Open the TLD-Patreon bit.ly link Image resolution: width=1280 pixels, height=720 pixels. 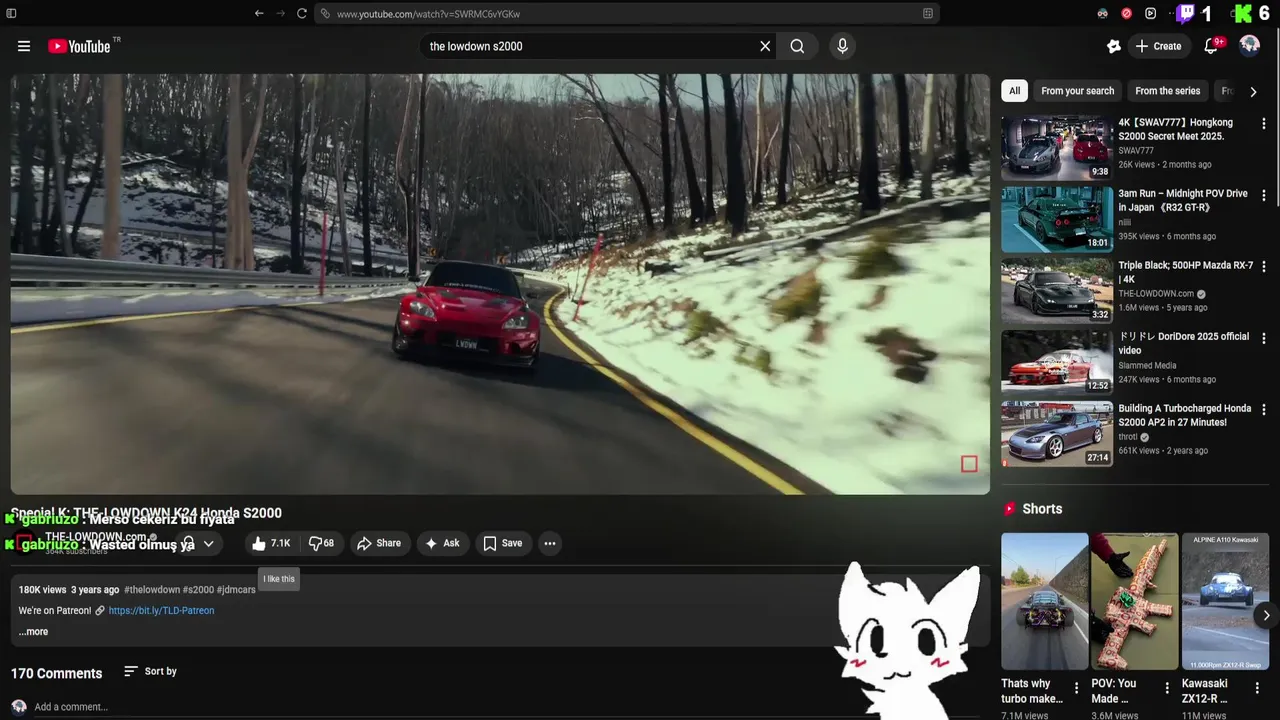pyautogui.click(x=161, y=610)
